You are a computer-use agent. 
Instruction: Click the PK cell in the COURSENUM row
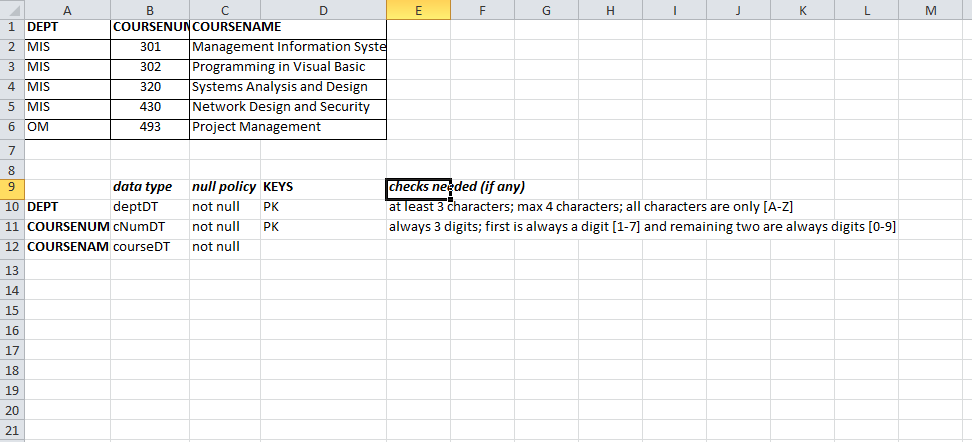[x=323, y=227]
